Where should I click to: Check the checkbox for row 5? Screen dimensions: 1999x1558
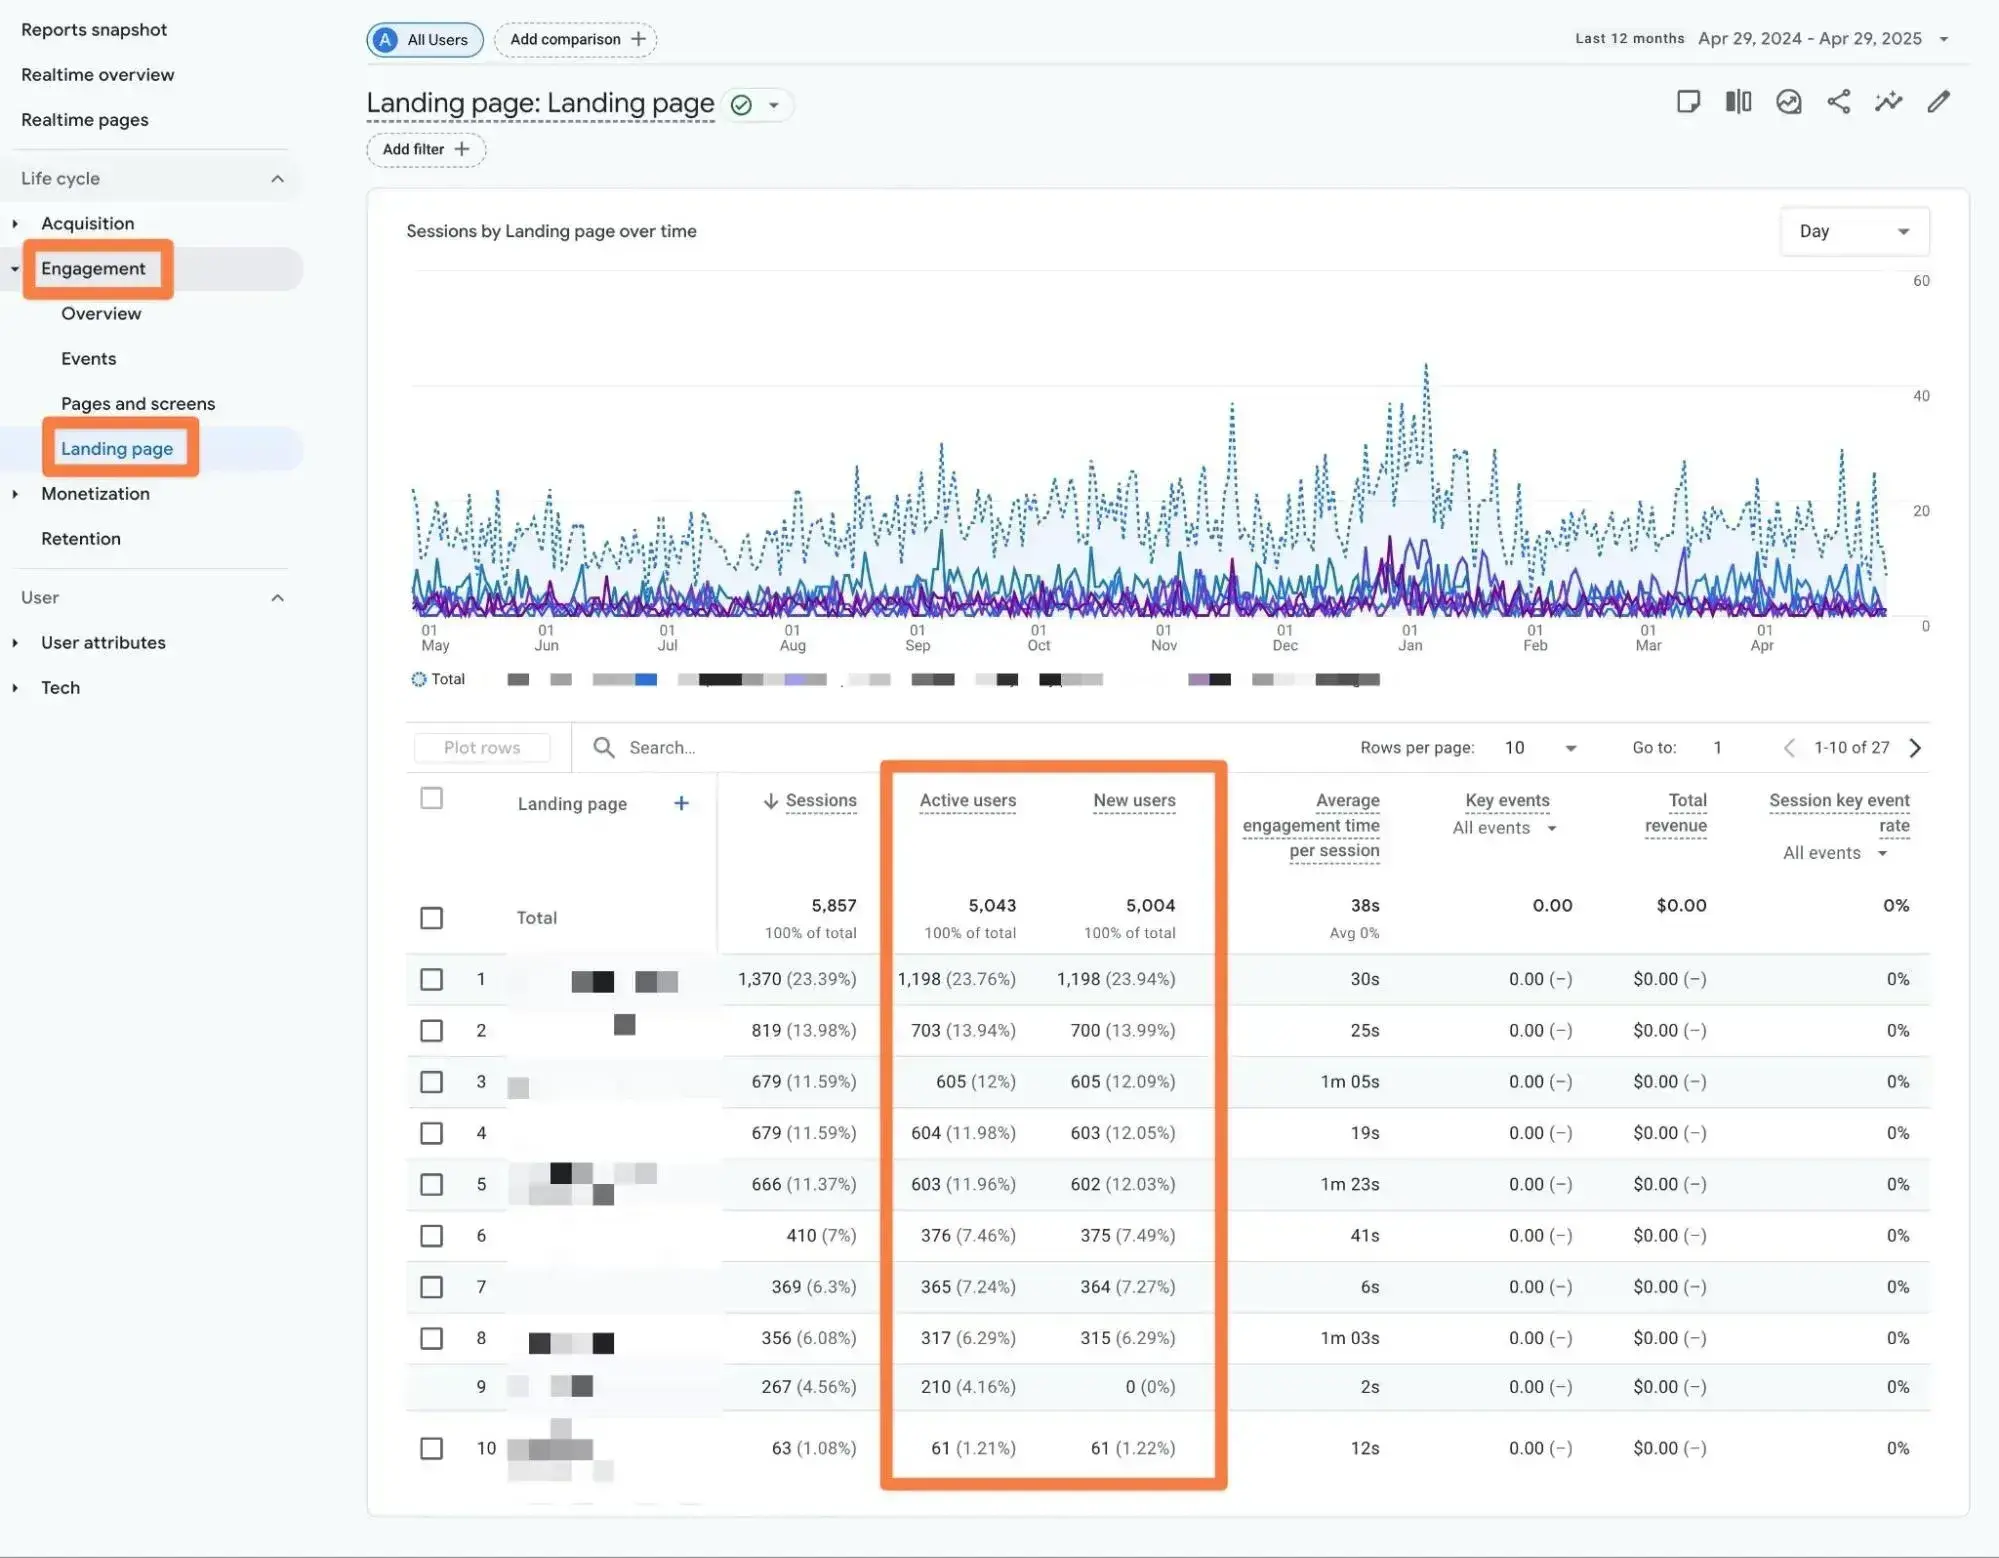tap(432, 1184)
